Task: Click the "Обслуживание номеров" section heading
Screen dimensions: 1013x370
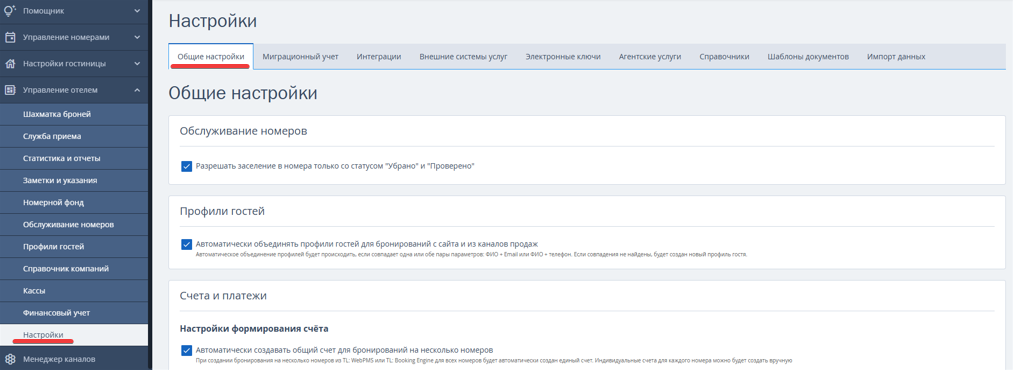Action: click(x=243, y=131)
